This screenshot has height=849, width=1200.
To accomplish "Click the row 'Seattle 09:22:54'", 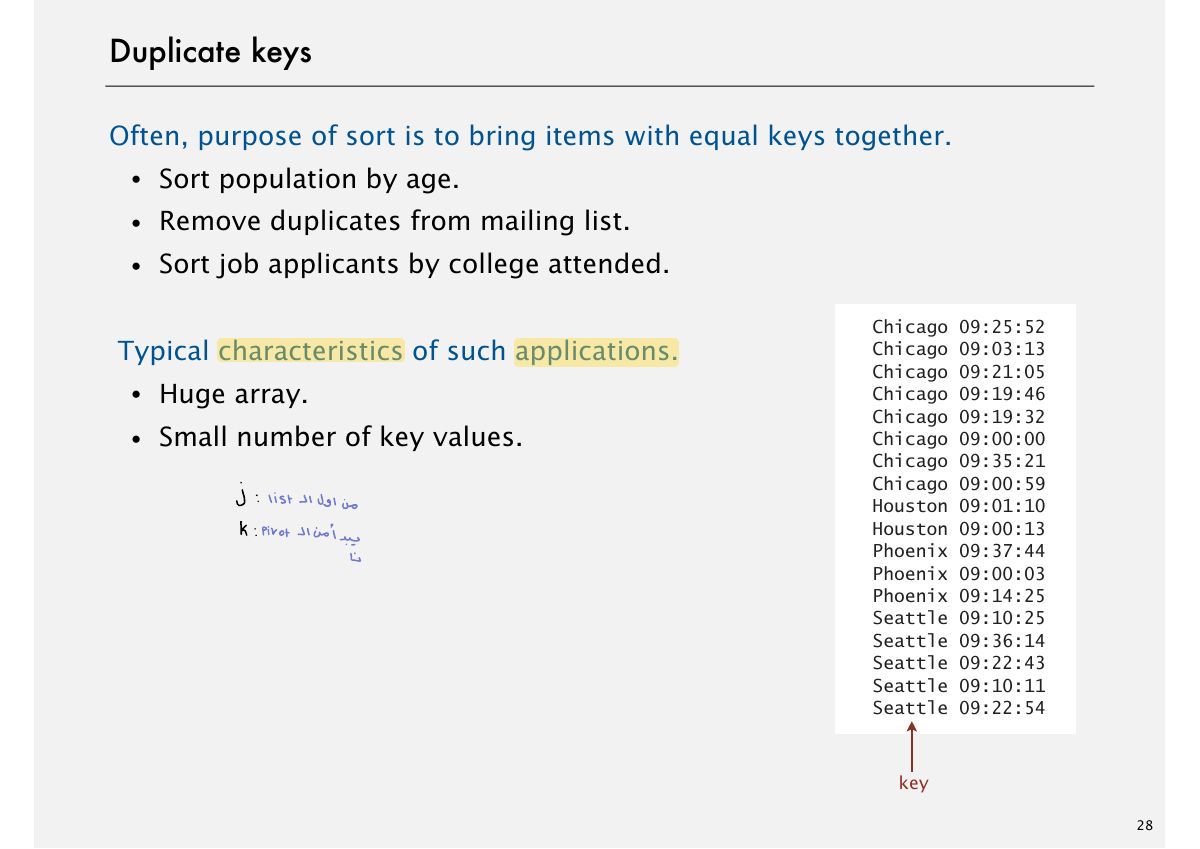I will 958,708.
